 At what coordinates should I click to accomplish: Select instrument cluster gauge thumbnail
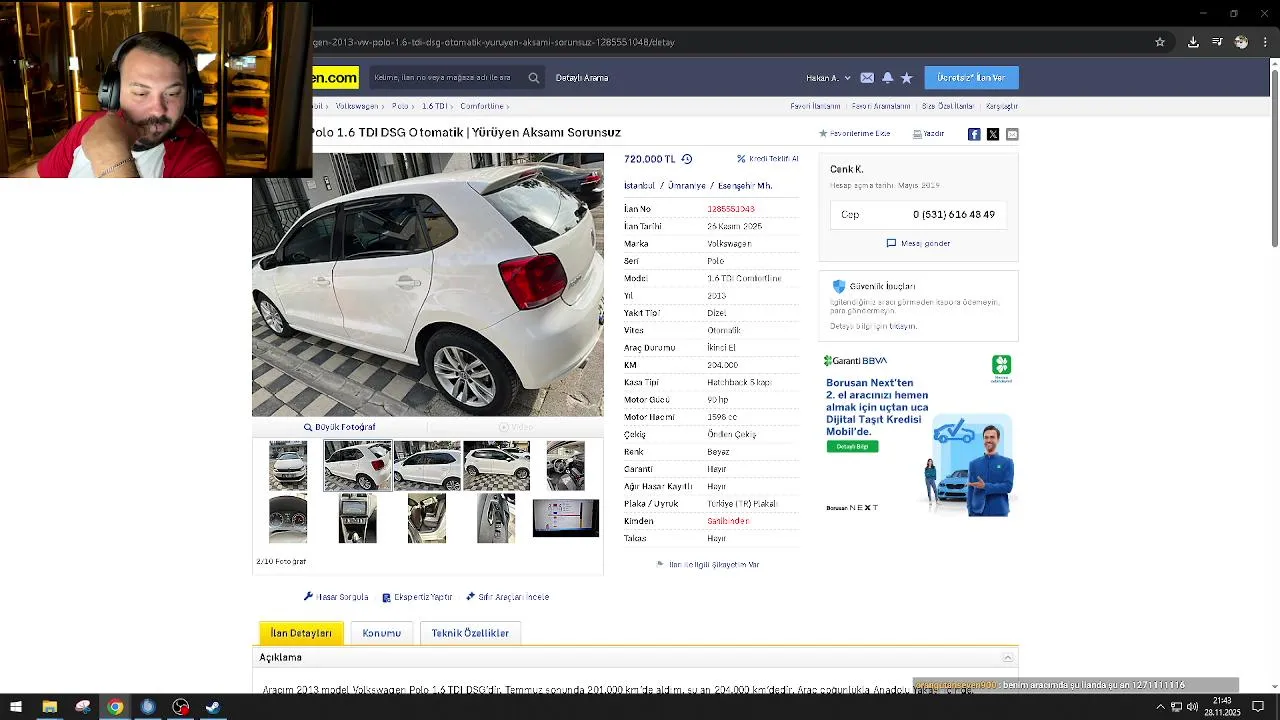(288, 519)
